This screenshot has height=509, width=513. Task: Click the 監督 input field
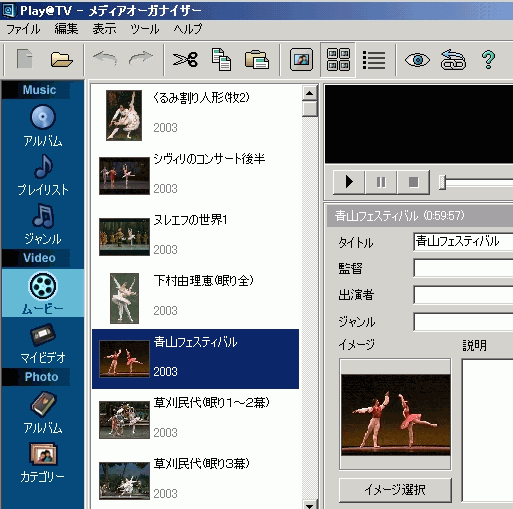pos(463,268)
